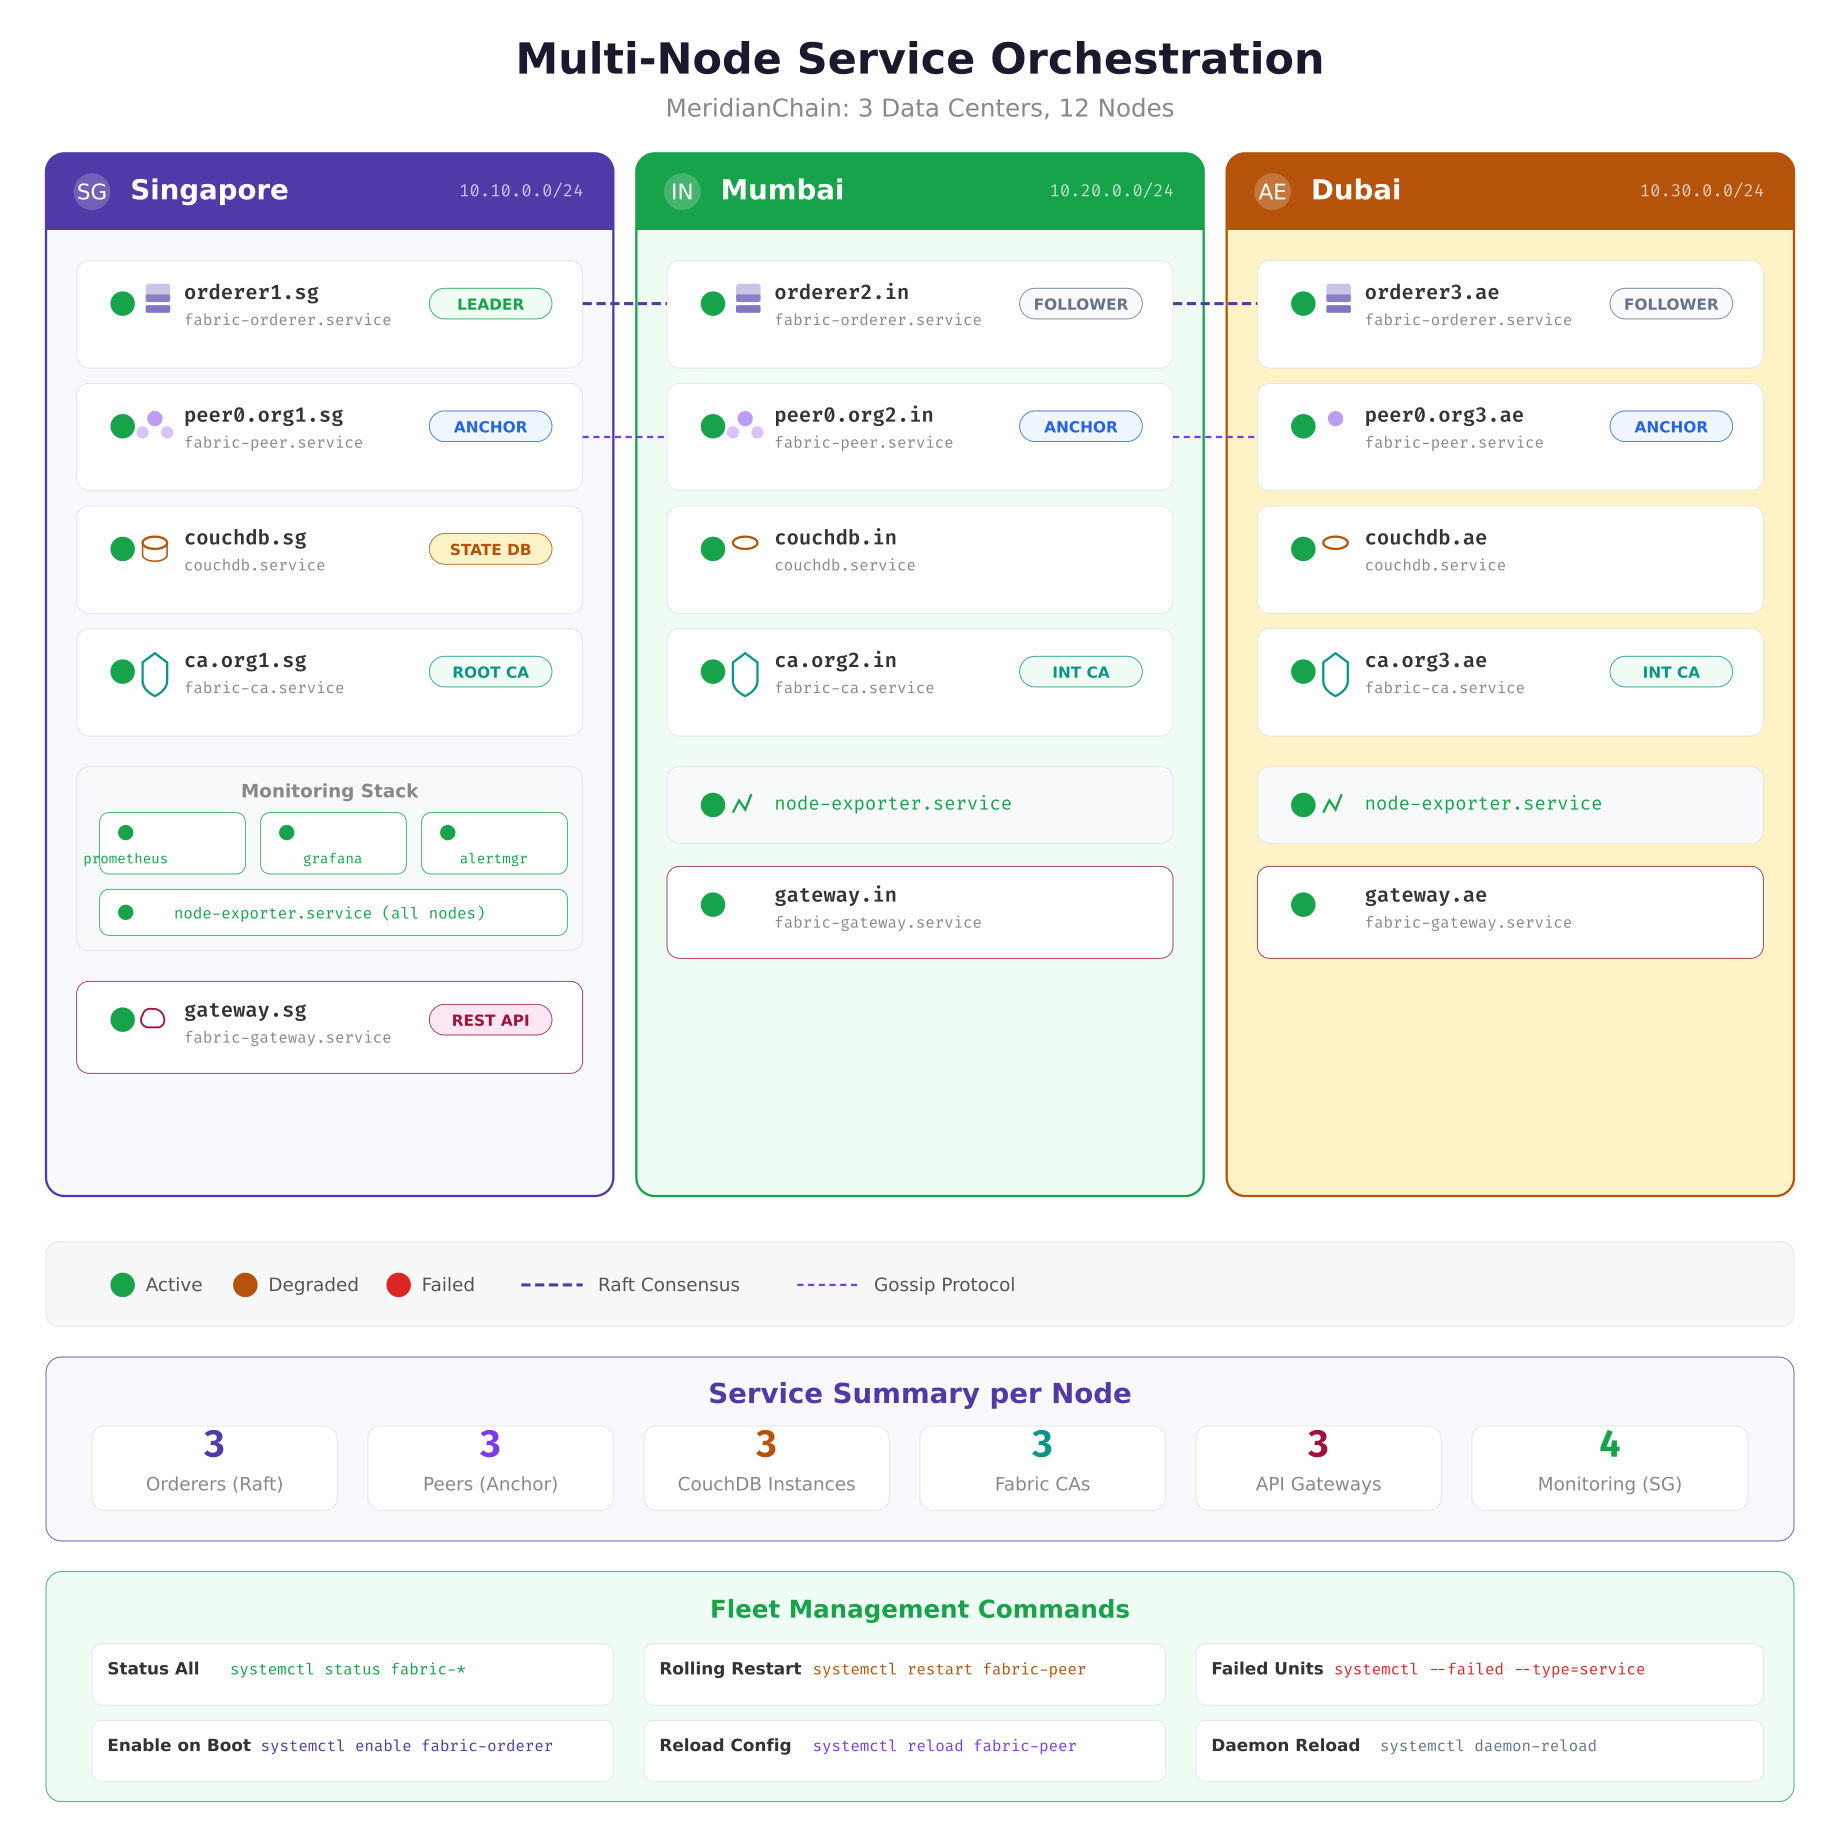Click the SG badge in Singapore header
1840x1840 pixels.
(92, 190)
